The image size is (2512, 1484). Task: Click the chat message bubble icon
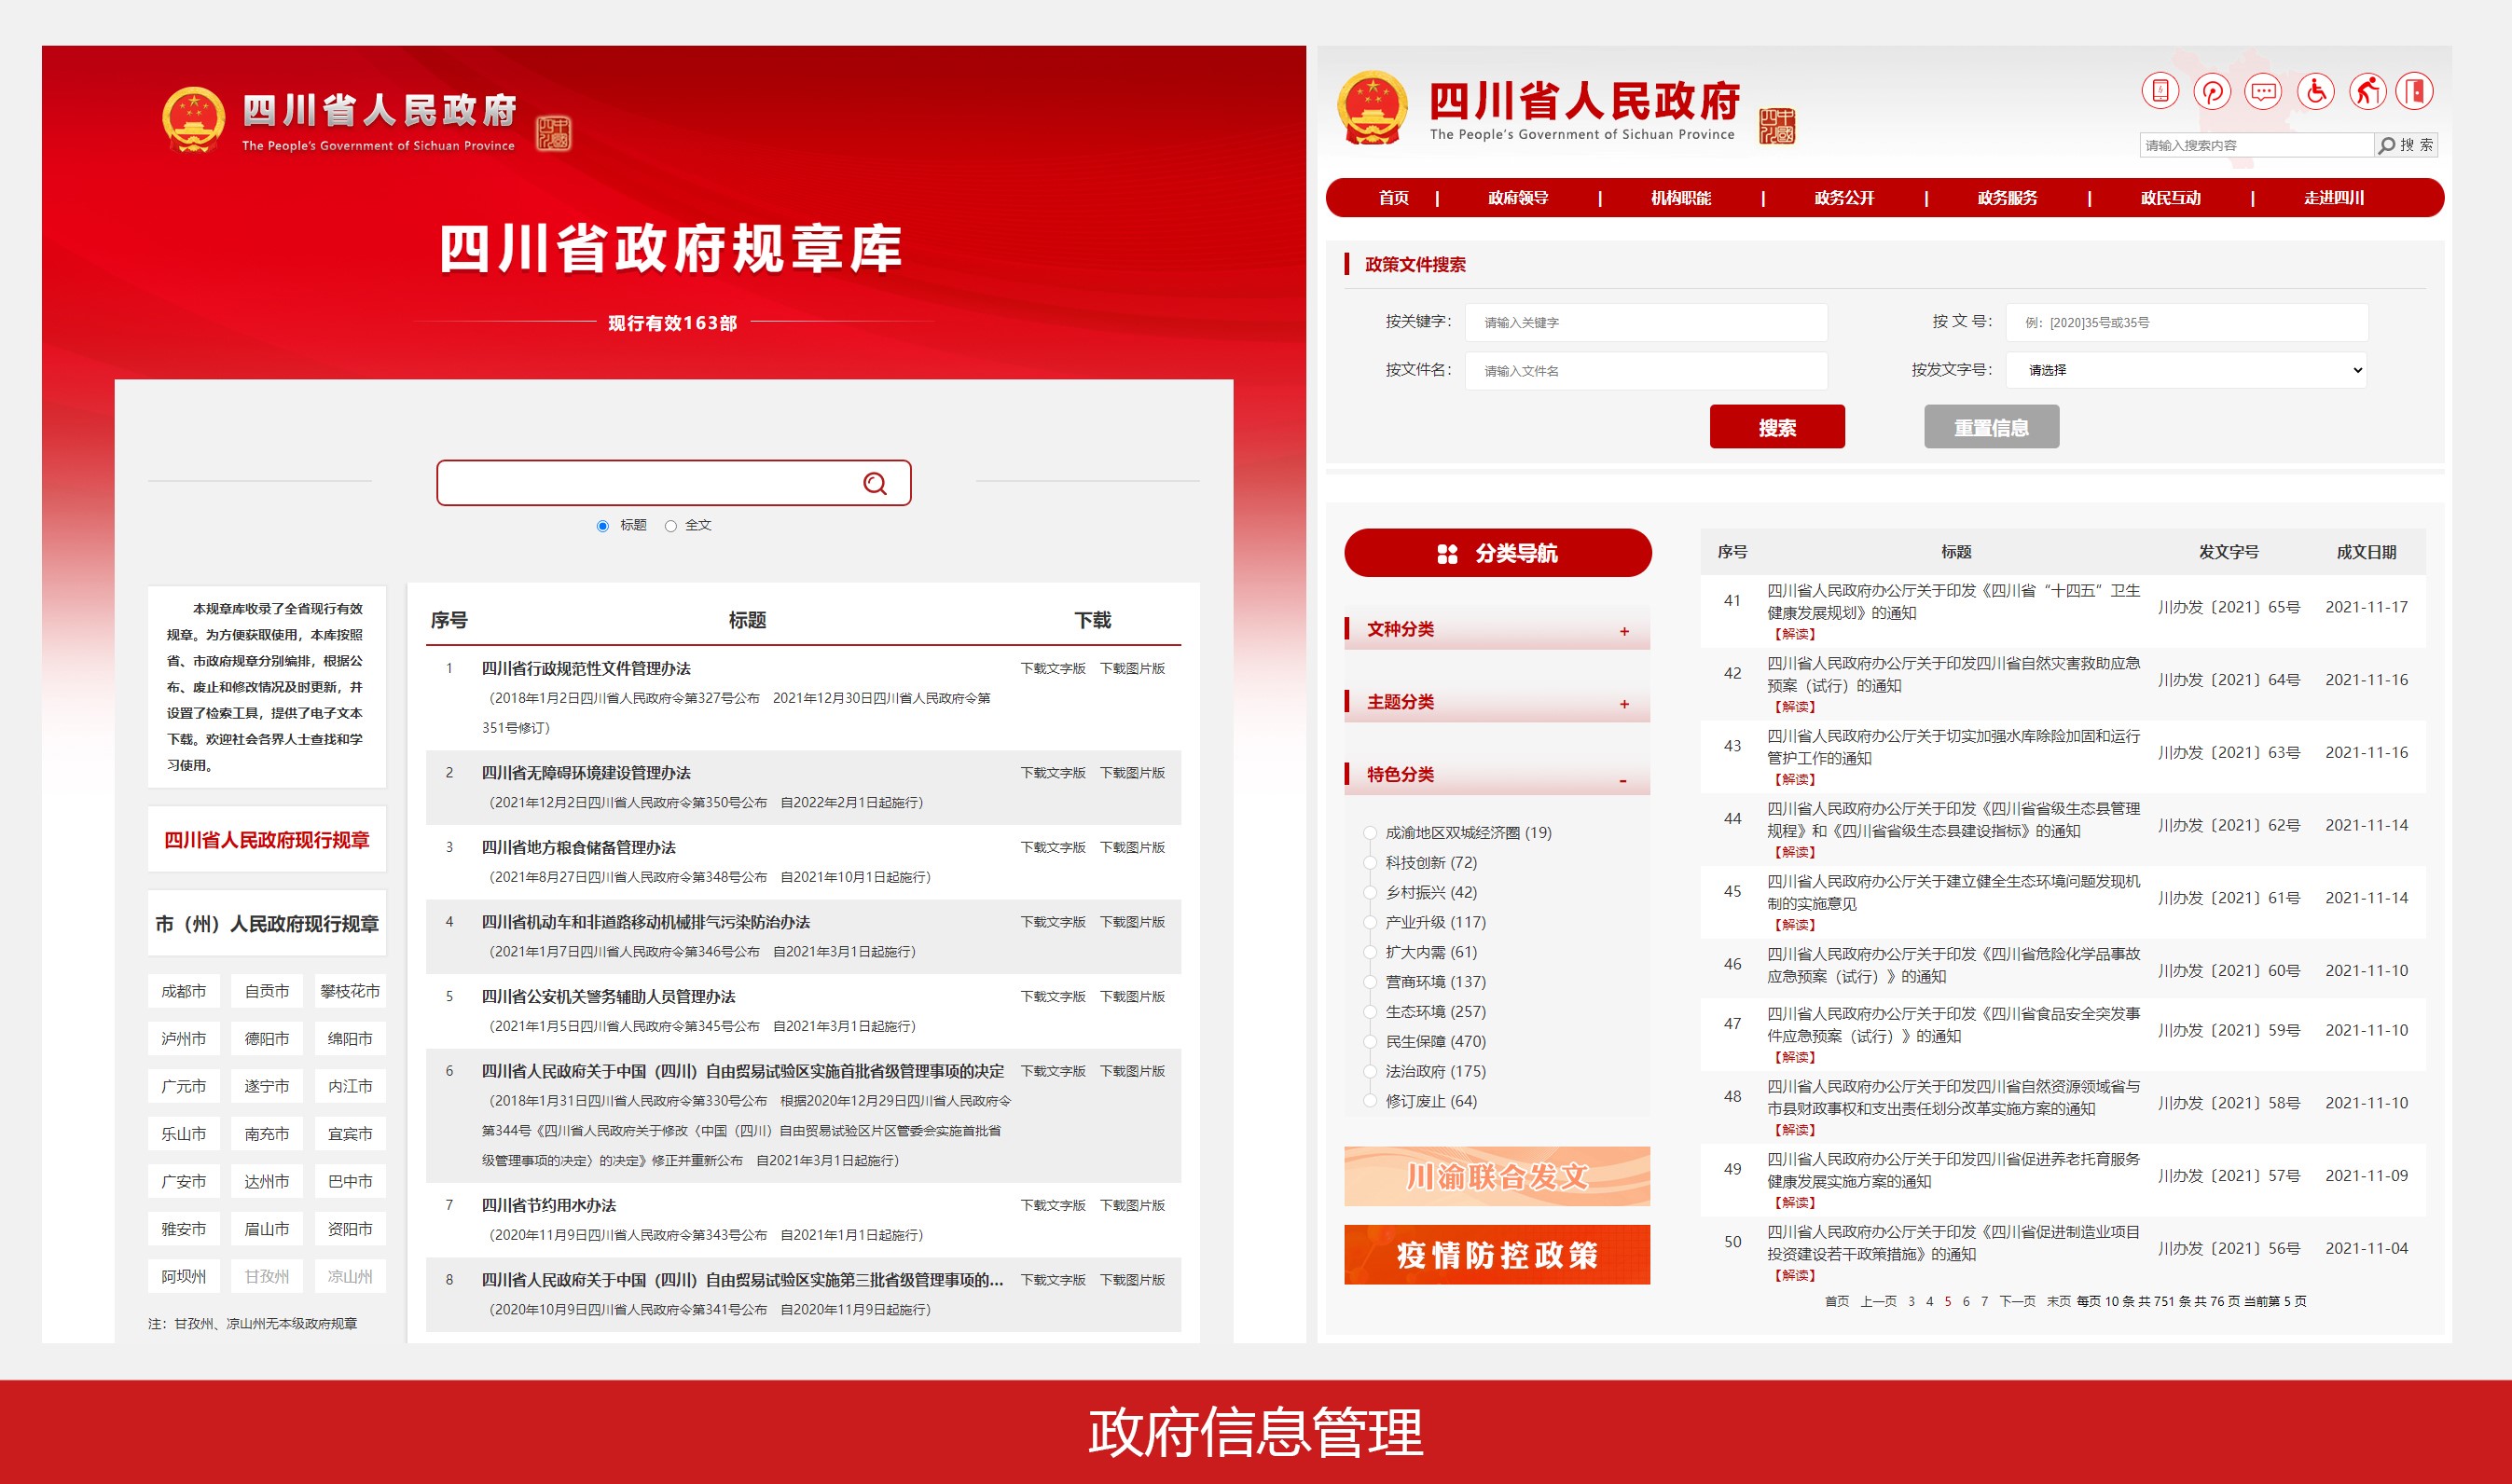2263,92
